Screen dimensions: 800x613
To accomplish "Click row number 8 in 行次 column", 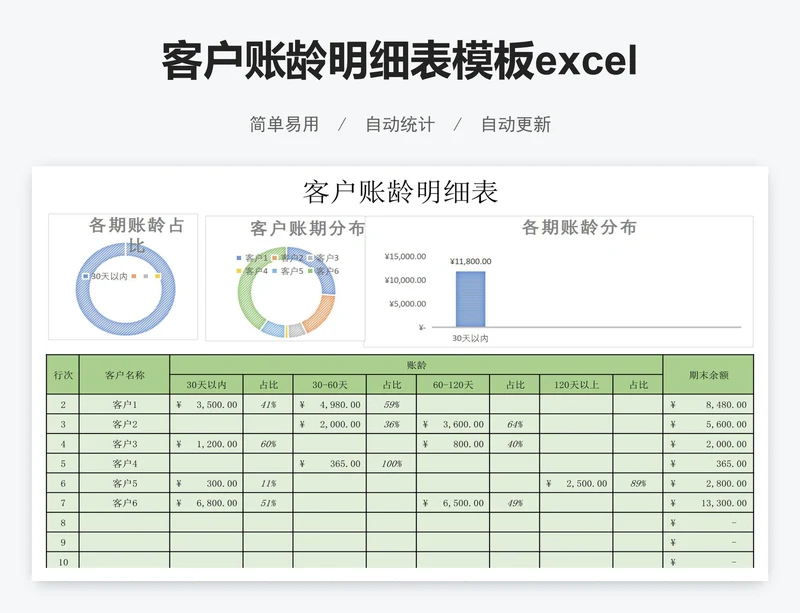I will 63,523.
